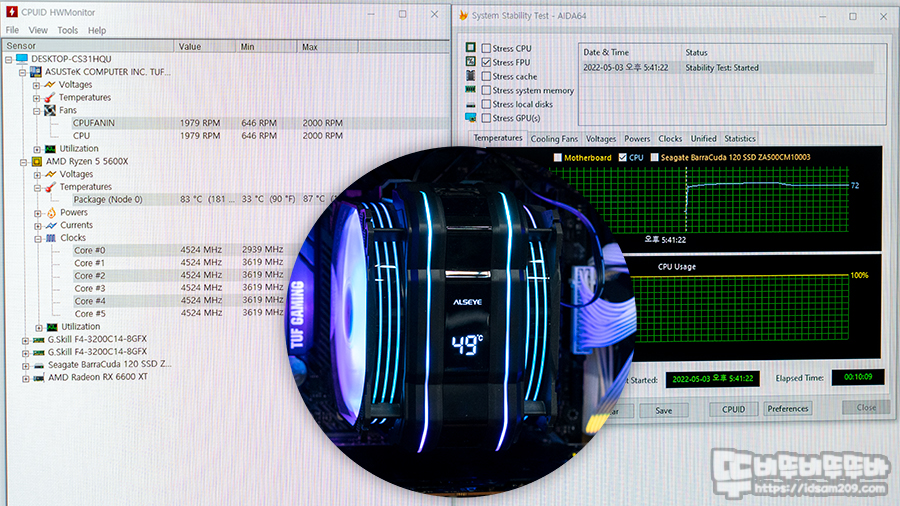Click the ASUSTeK motherboard icon

point(36,72)
